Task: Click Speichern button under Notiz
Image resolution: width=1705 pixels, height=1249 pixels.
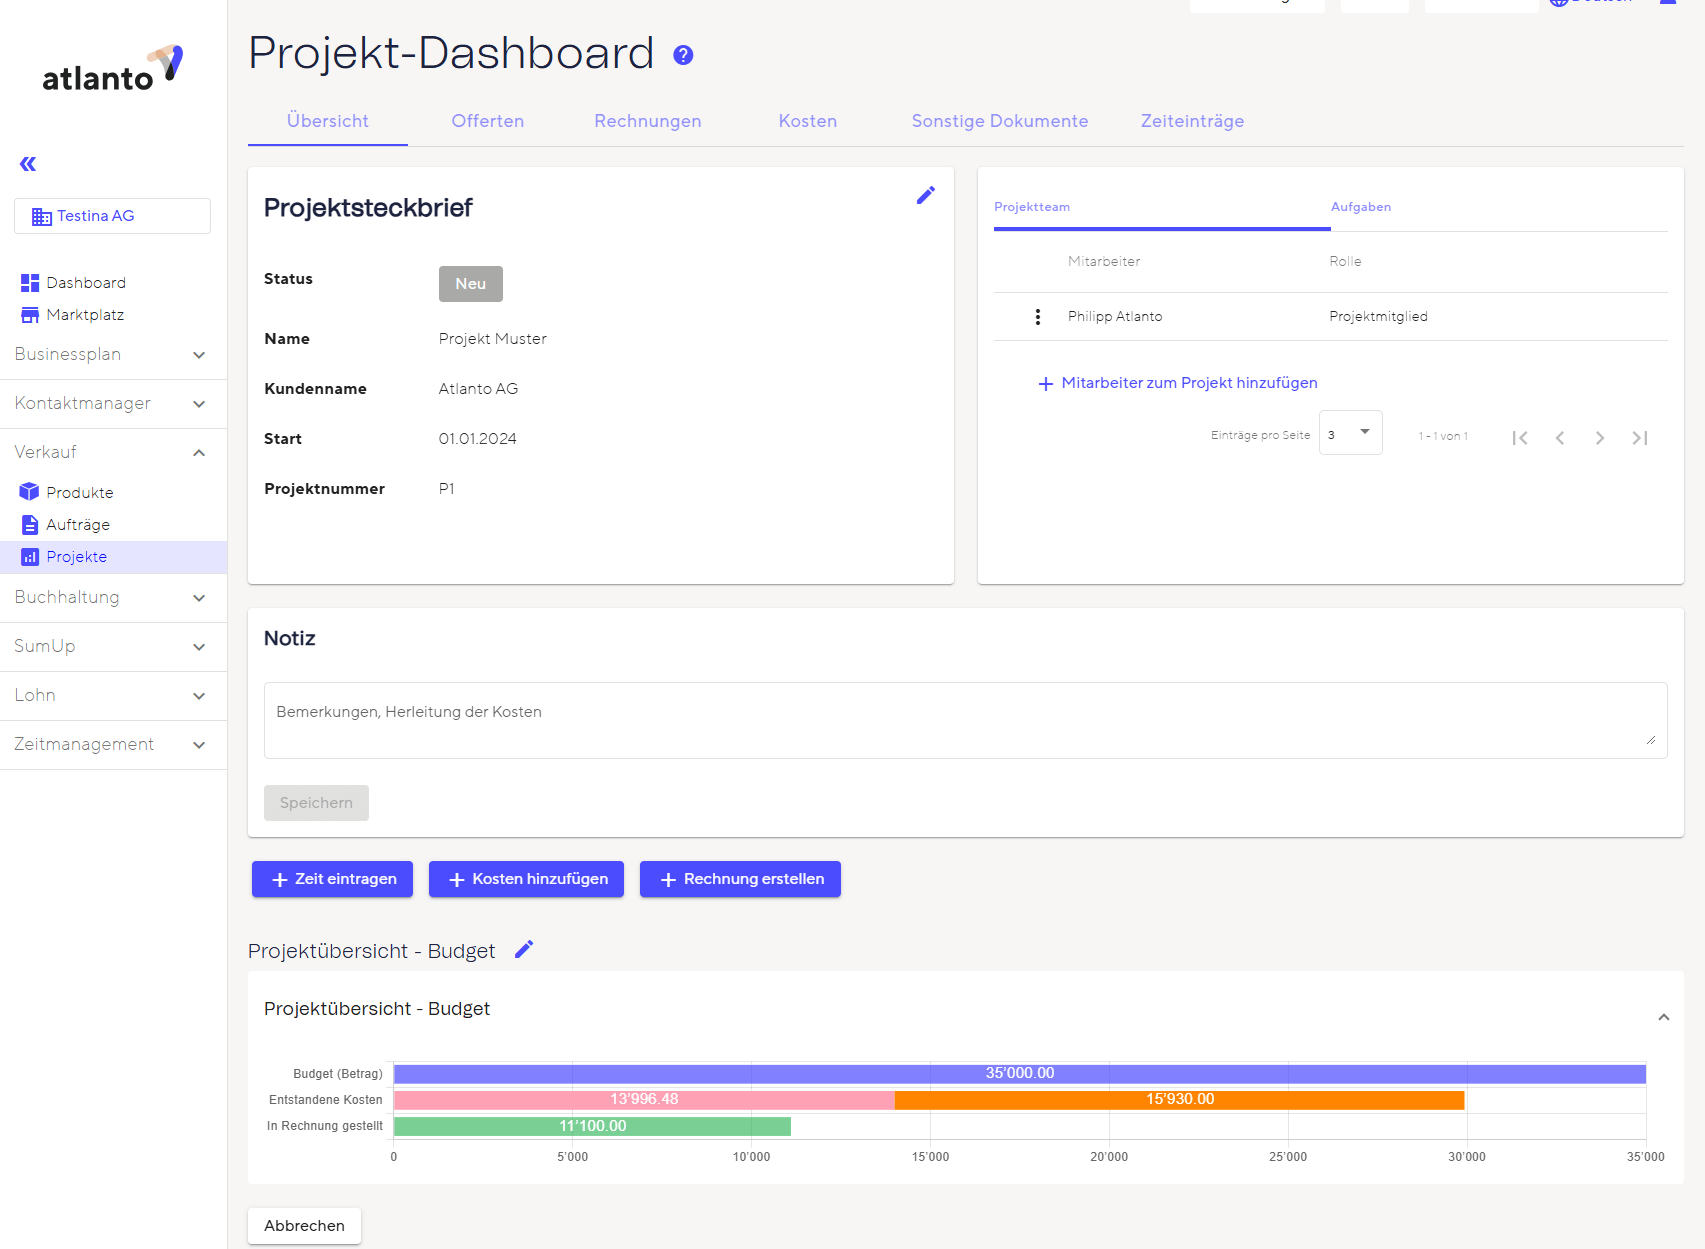Action: [316, 803]
